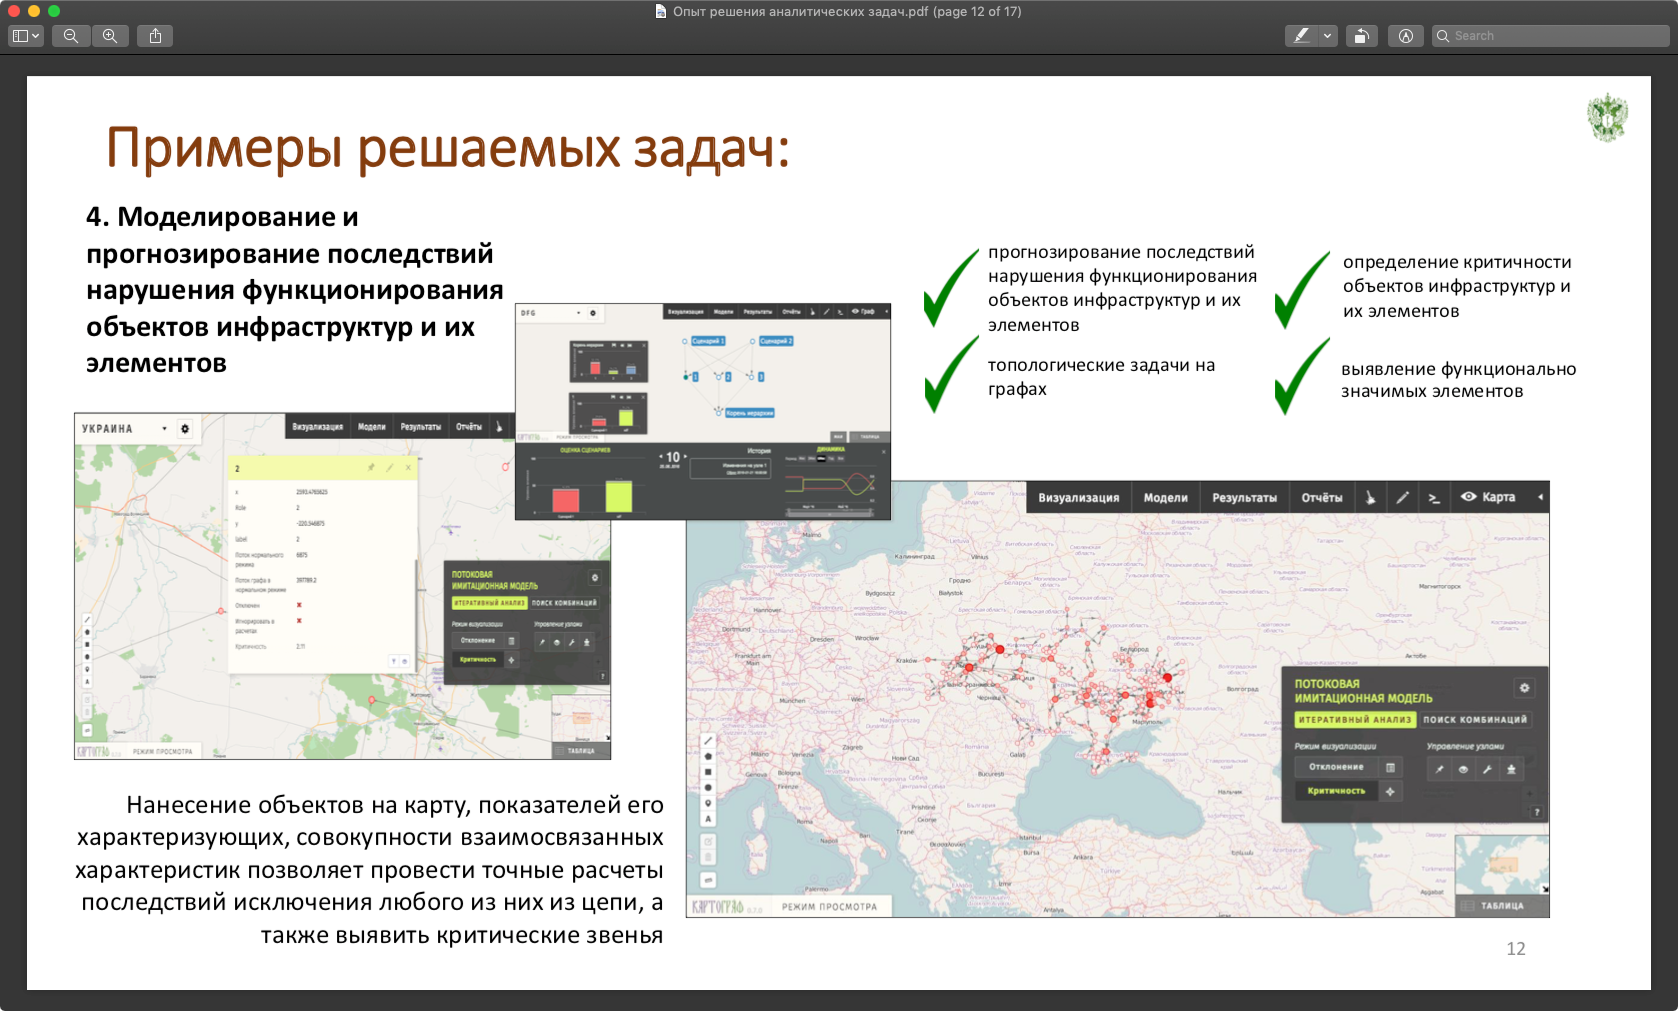1678x1011 pixels.
Task: Click the broom icon in large map toolbar
Action: tap(1370, 498)
